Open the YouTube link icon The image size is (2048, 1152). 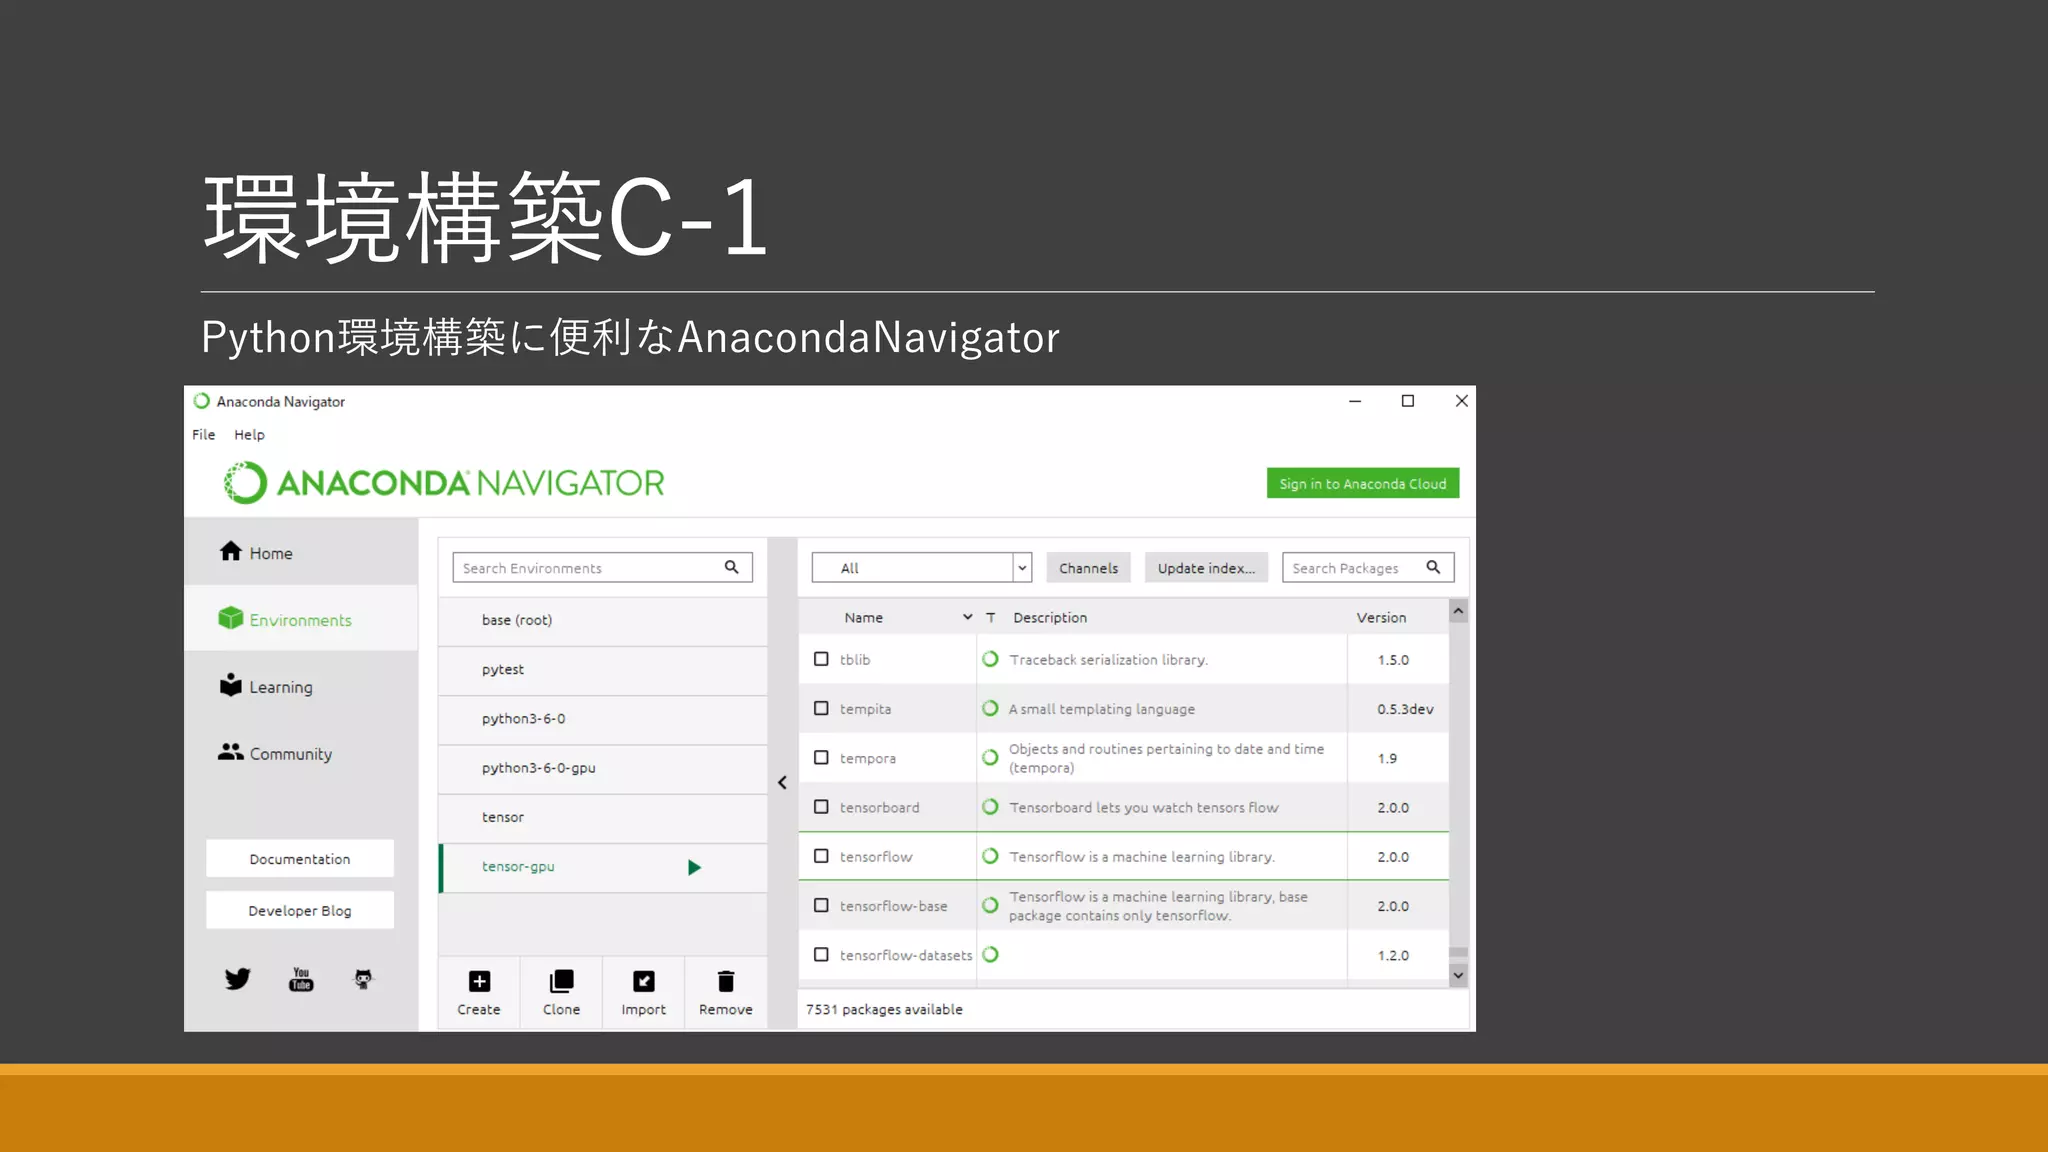point(301,979)
